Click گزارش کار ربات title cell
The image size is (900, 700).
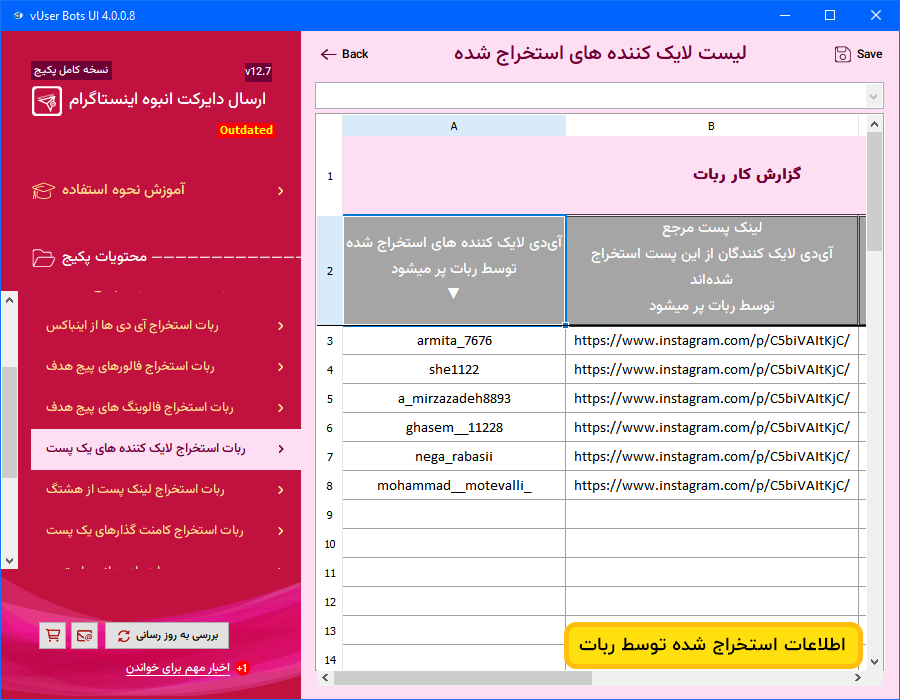coord(604,176)
